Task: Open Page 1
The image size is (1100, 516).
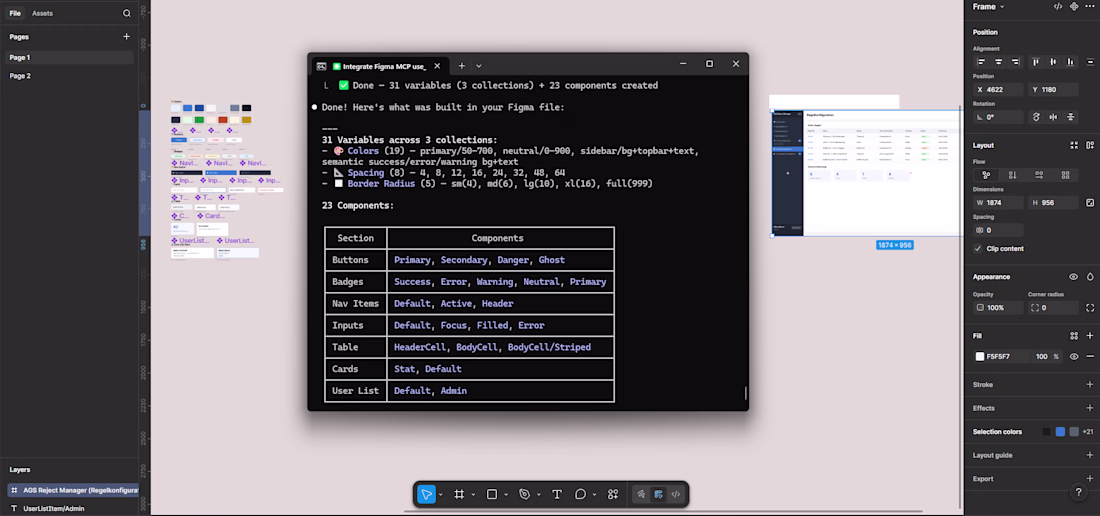Action: [x=69, y=57]
